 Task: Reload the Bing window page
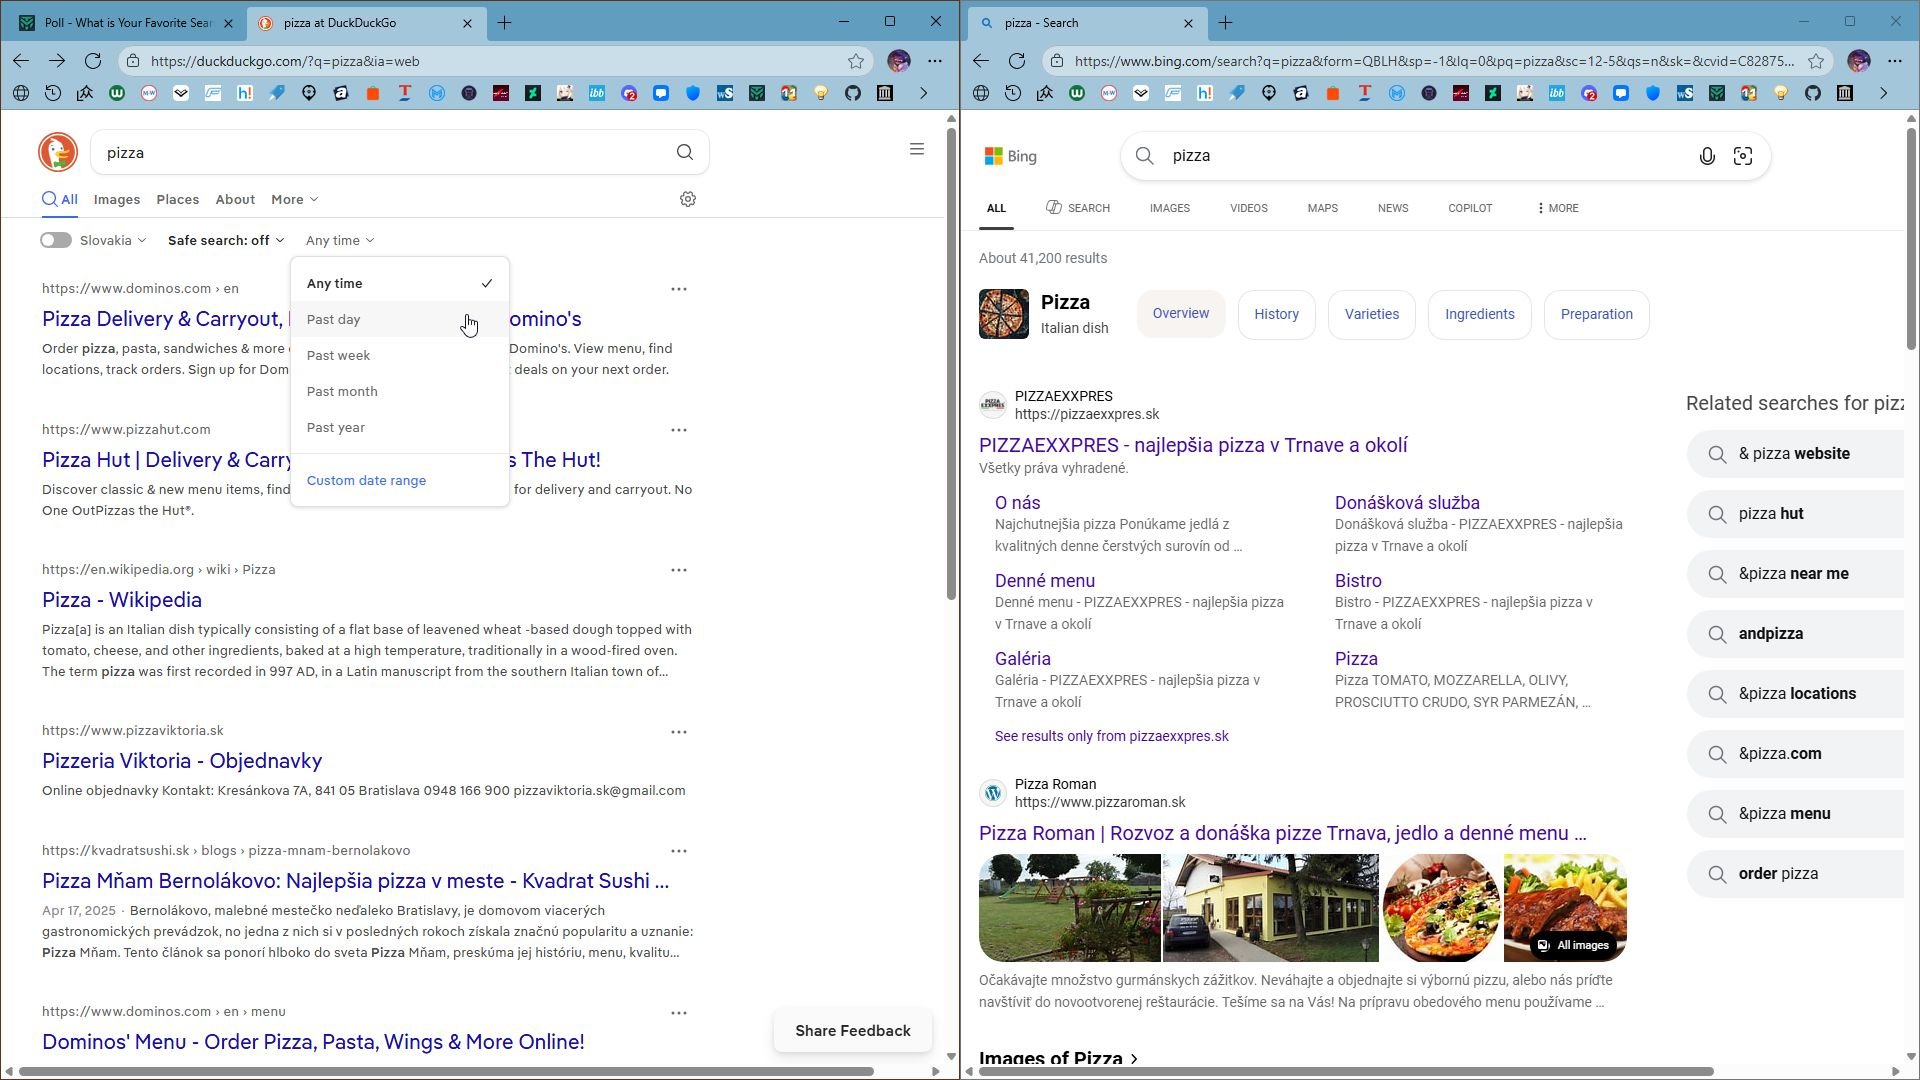pyautogui.click(x=1017, y=61)
